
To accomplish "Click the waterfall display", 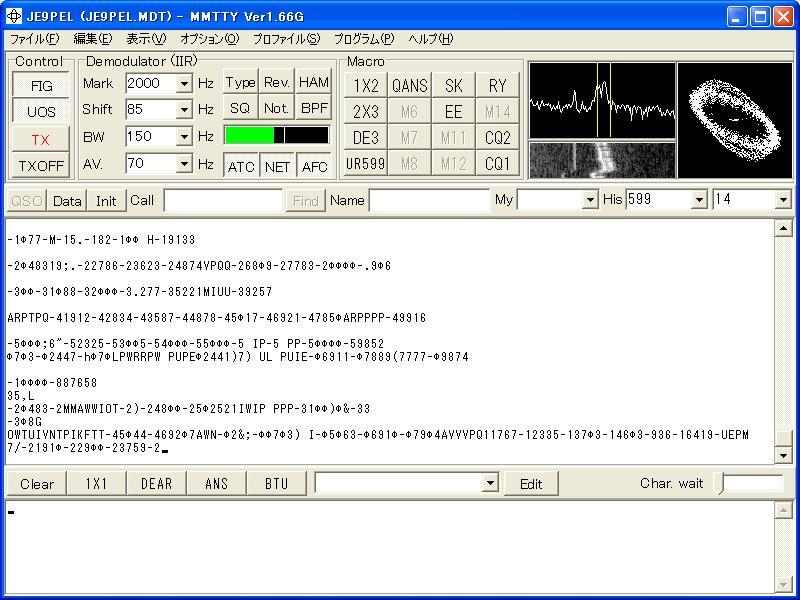I will pos(602,160).
